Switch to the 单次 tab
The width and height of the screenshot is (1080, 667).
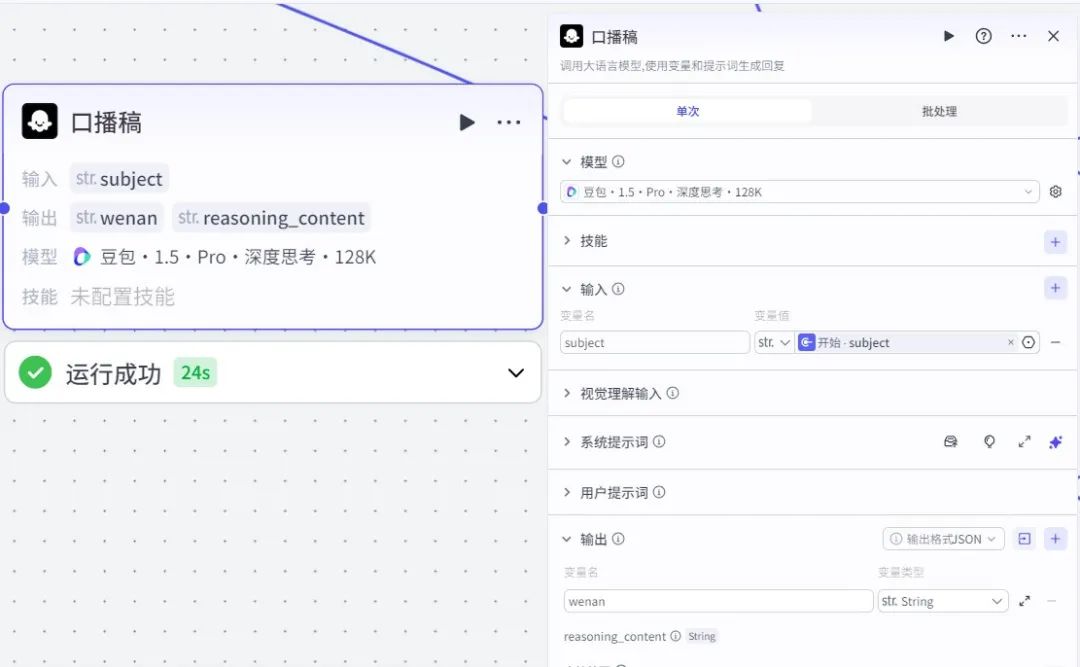tap(687, 111)
